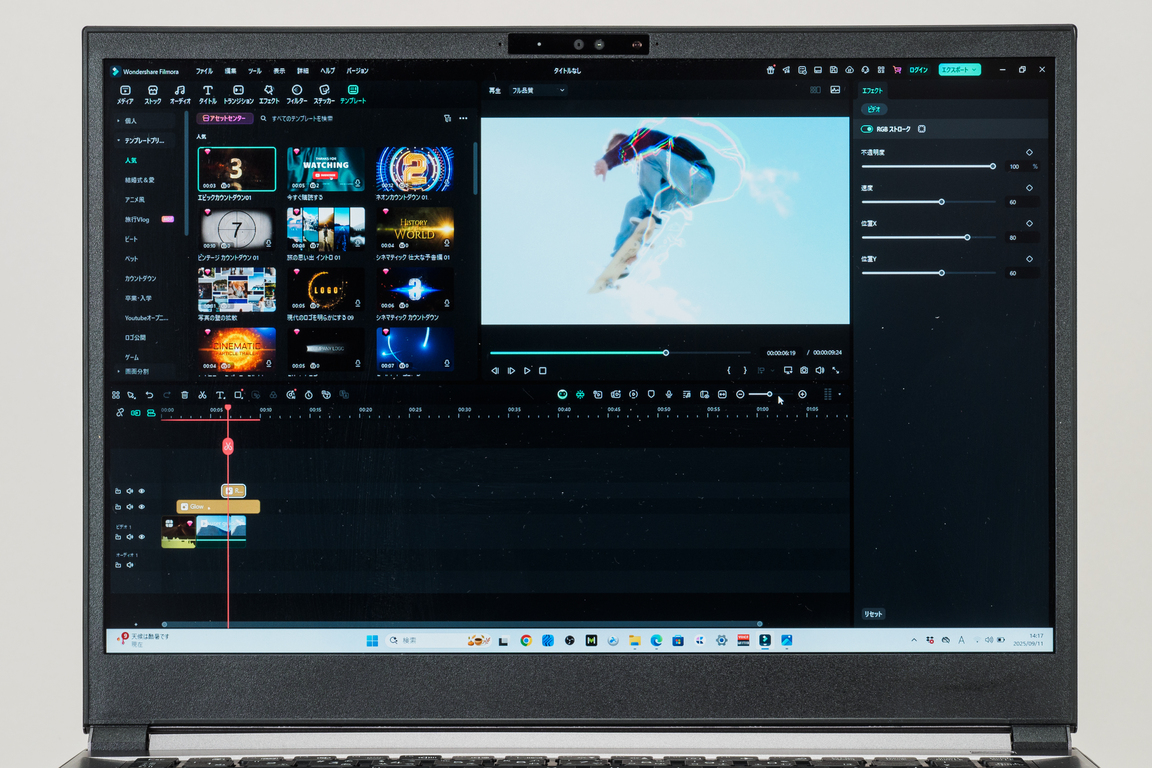
Task: Click the delete trash icon in timeline toolbar
Action: pyautogui.click(x=184, y=395)
